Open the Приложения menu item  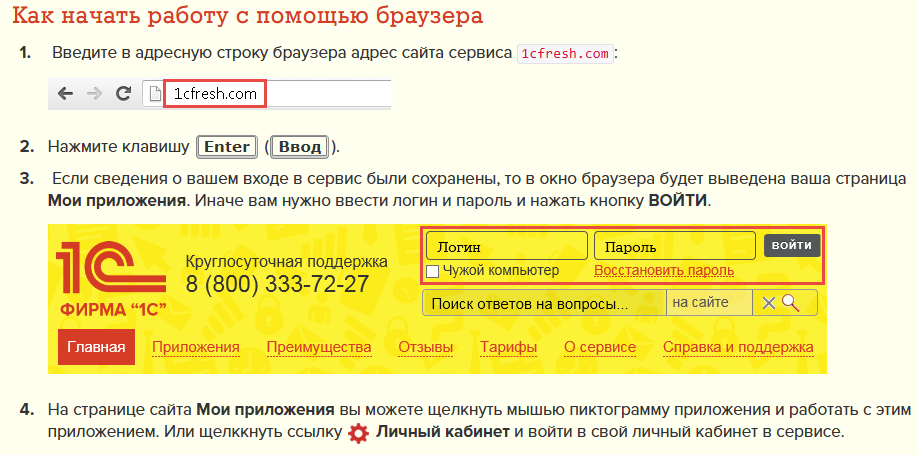point(196,347)
